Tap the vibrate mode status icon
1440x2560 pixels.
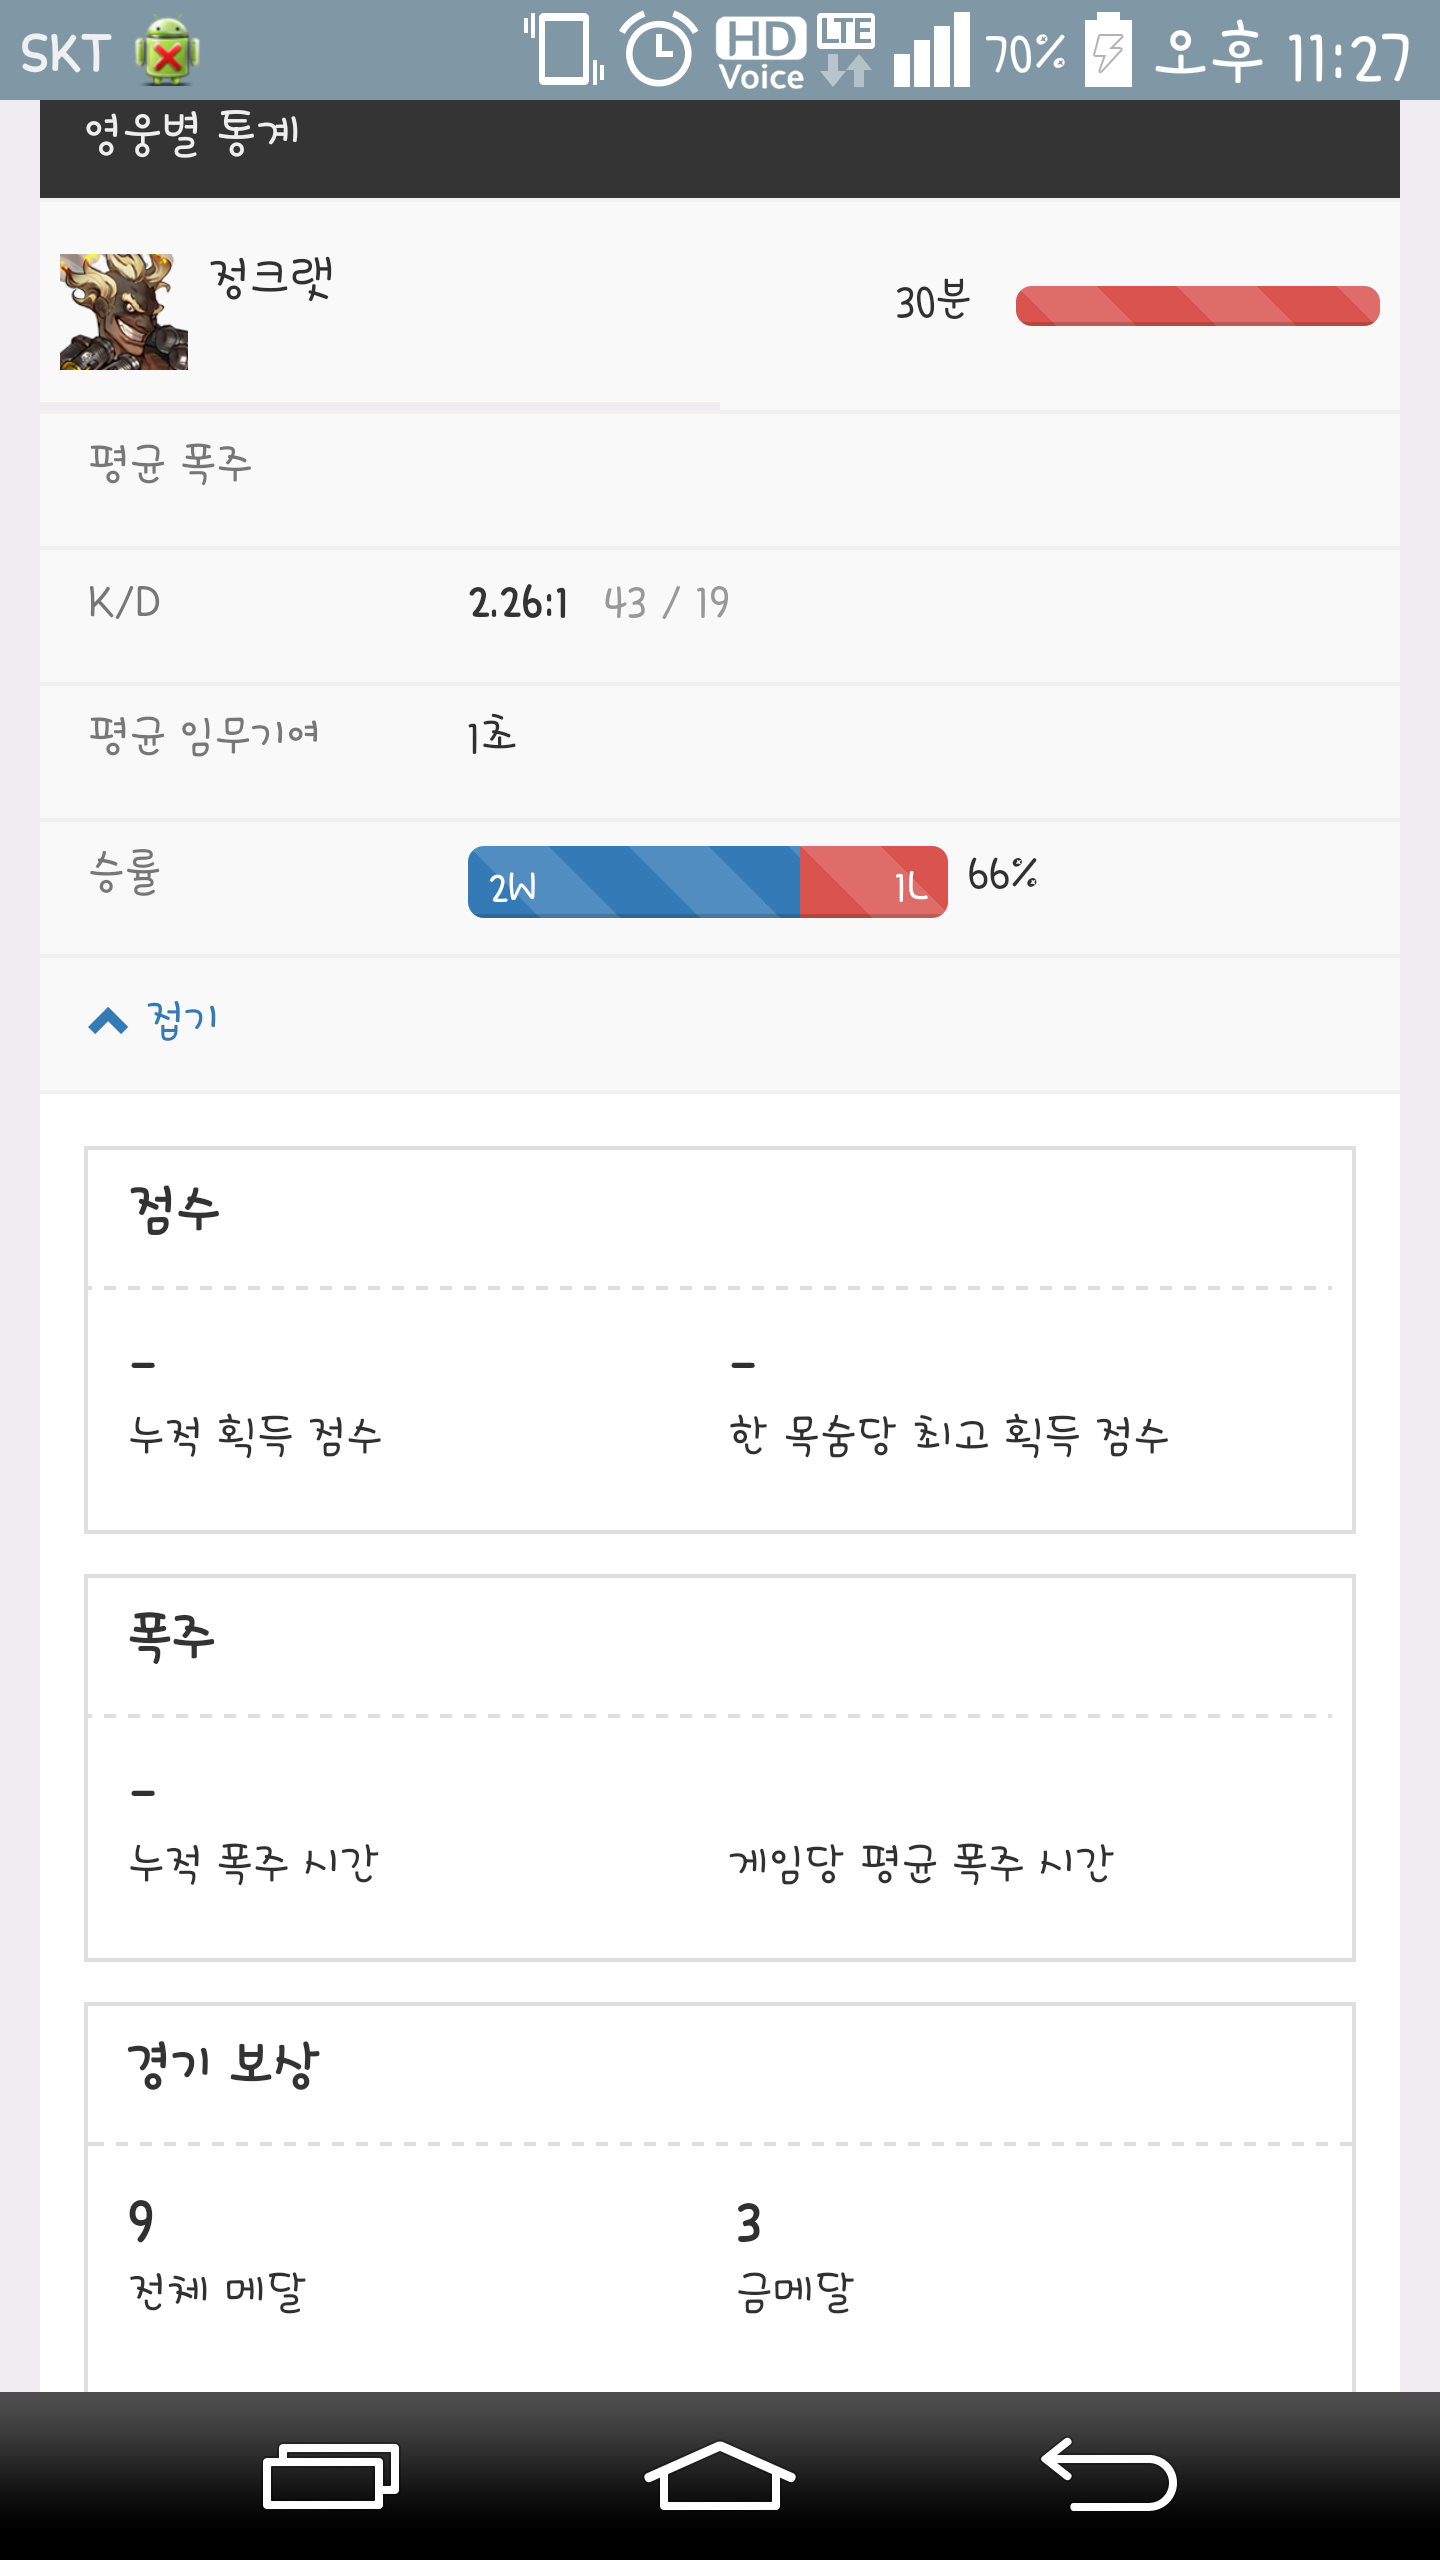[x=564, y=50]
